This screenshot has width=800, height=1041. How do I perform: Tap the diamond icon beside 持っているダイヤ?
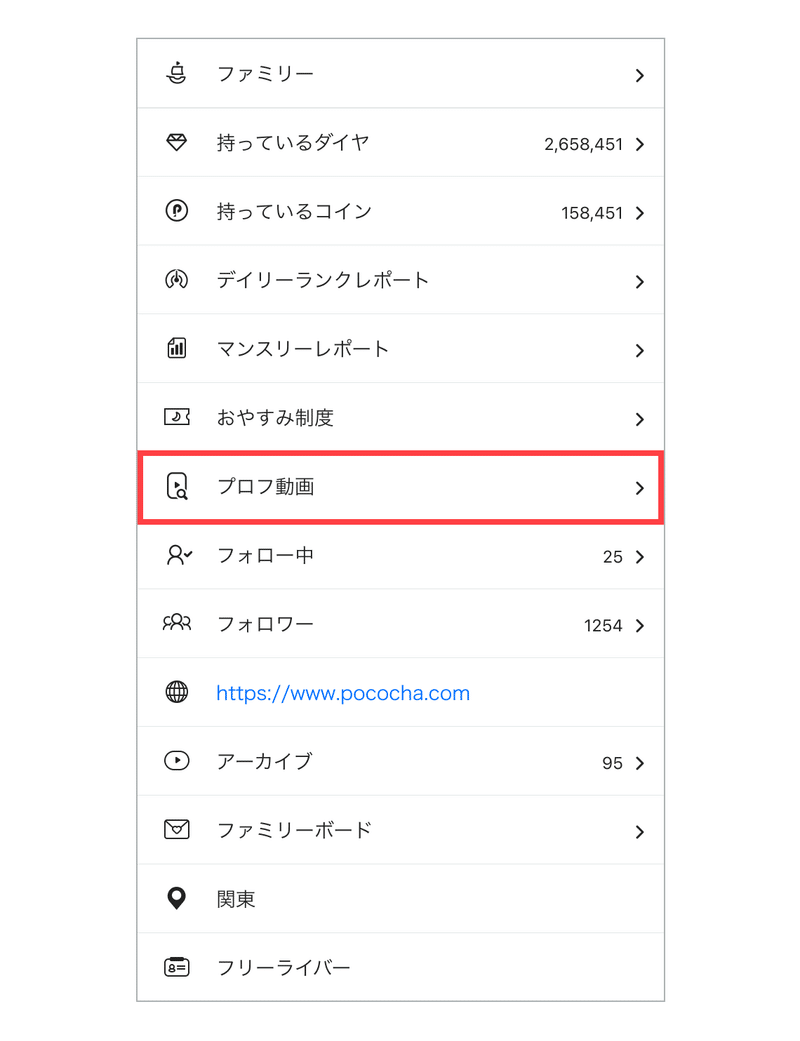(x=177, y=142)
